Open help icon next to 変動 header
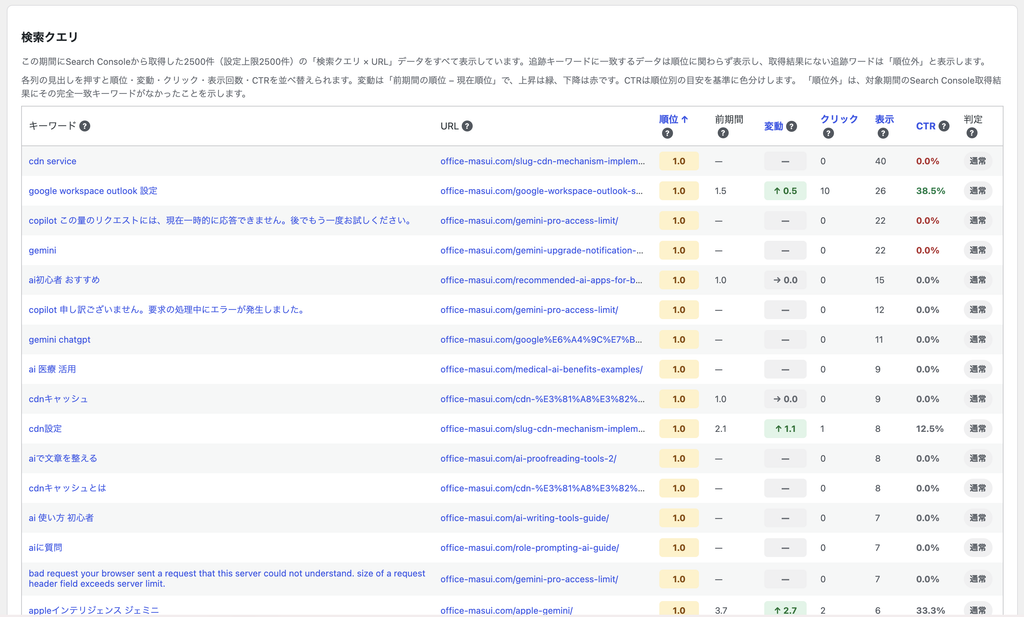The height and width of the screenshot is (617, 1024). point(792,126)
